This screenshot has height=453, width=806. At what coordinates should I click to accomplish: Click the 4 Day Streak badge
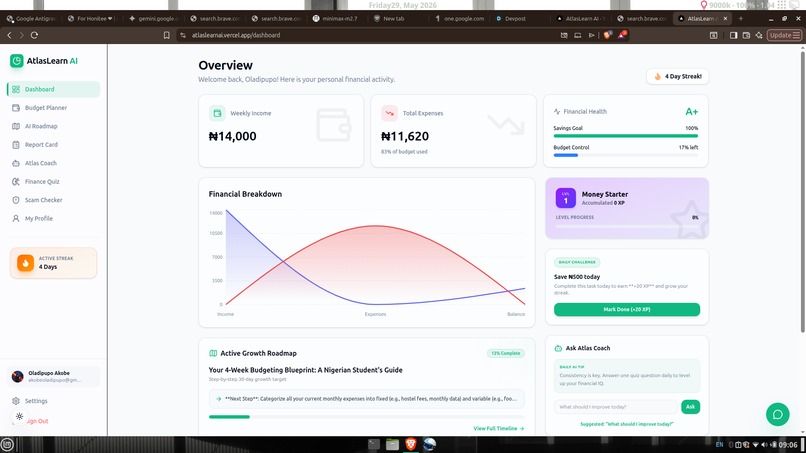coord(677,76)
